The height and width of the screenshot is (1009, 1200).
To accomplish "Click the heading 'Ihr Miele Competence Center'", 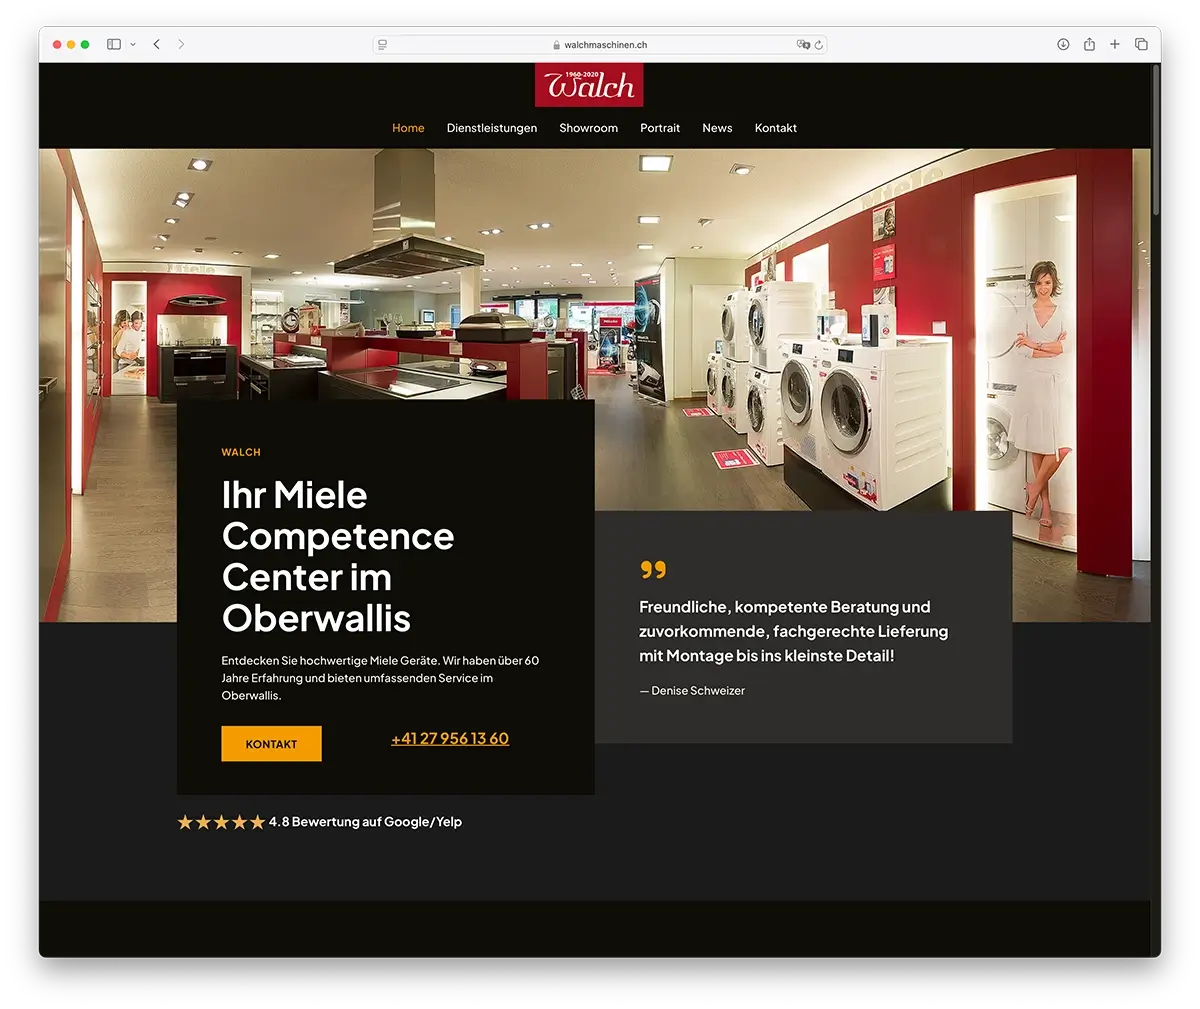I will tap(338, 556).
